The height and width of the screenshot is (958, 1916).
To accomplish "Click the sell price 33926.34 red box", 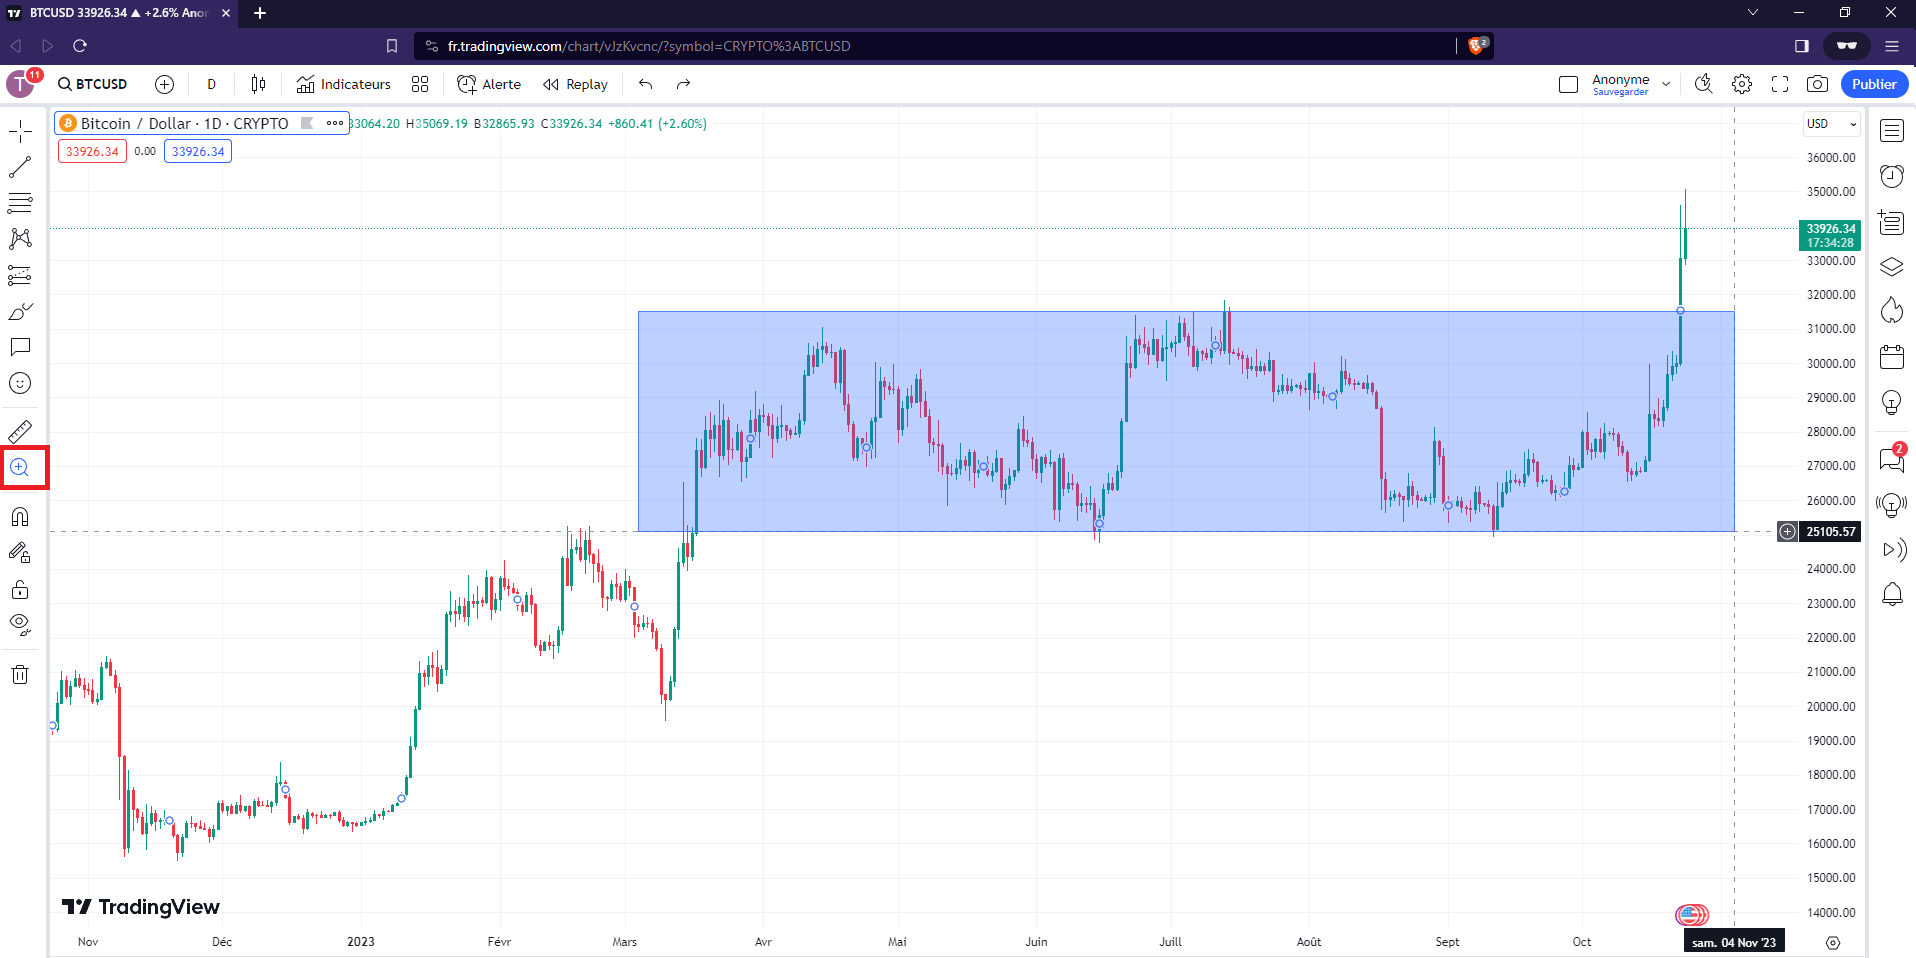I will (x=92, y=151).
